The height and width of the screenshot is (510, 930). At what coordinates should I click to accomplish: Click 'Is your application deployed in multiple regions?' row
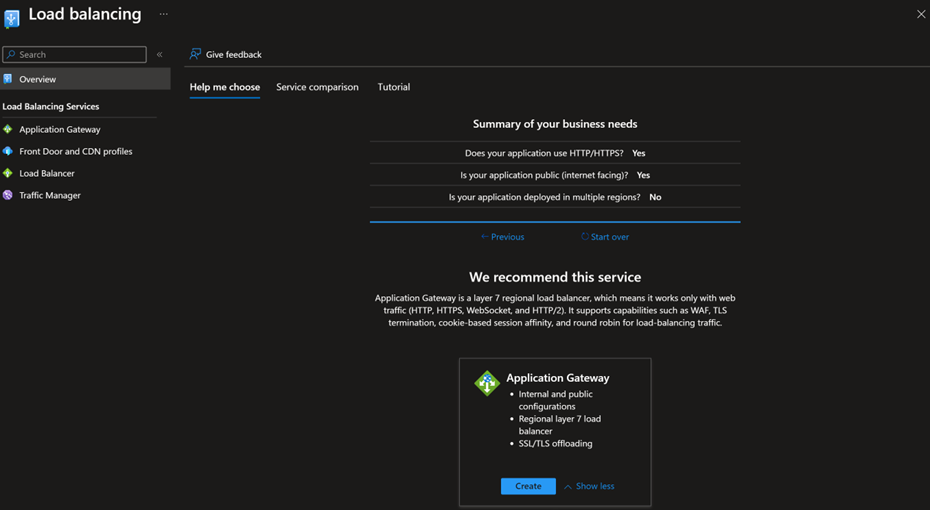click(555, 197)
